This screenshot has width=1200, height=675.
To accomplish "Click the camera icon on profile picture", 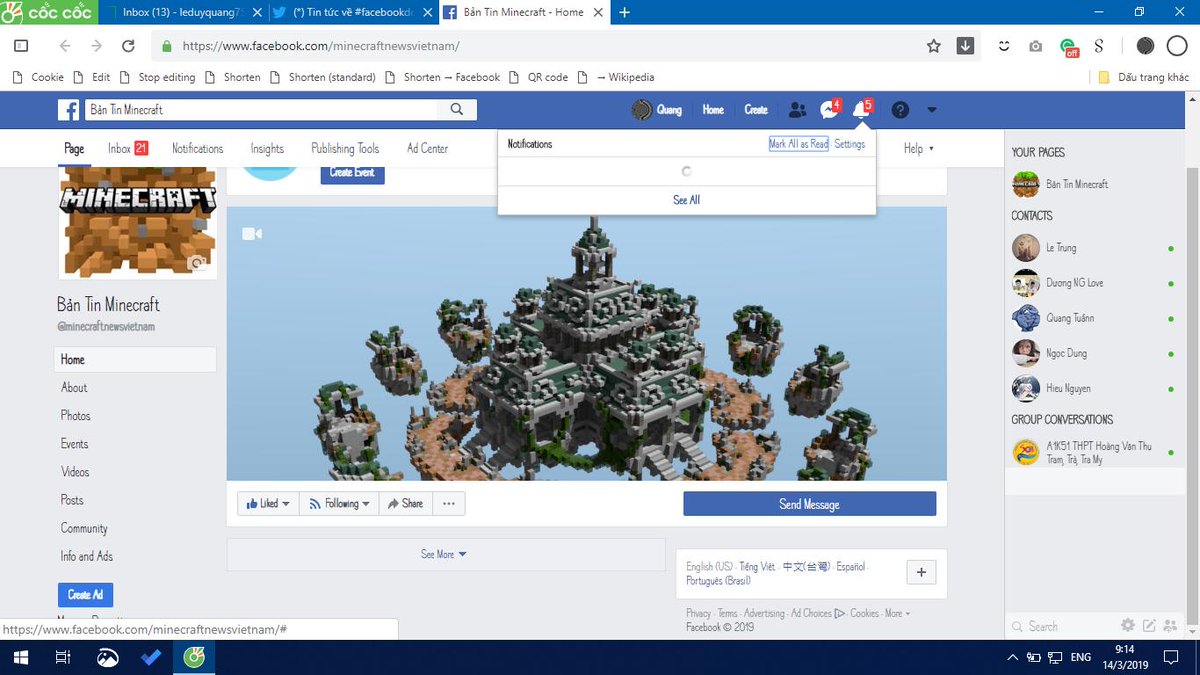I will (198, 264).
